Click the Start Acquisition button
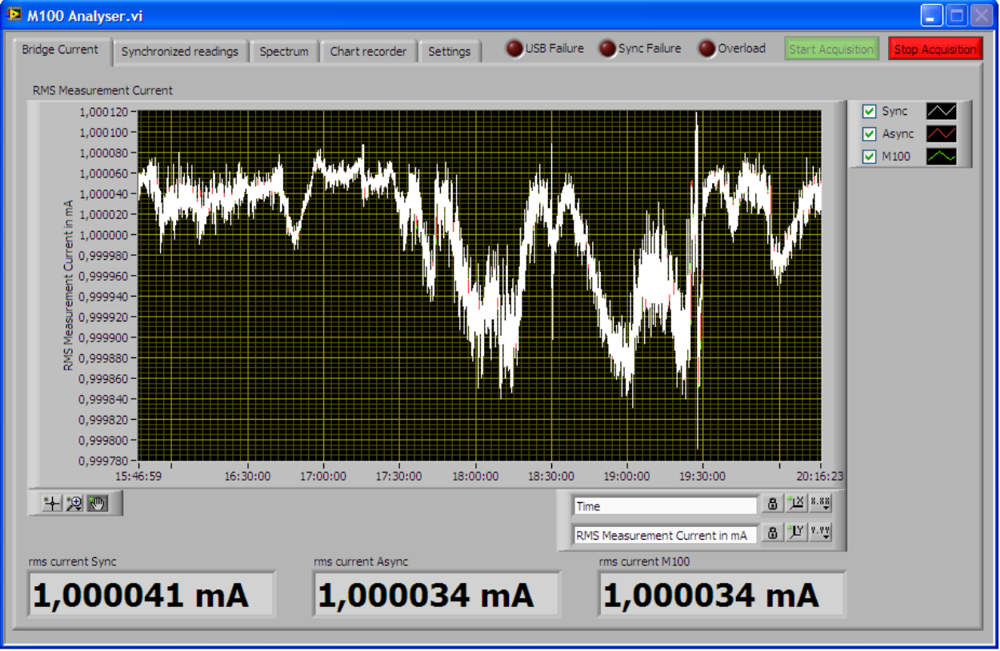The image size is (1000, 651). click(x=831, y=47)
